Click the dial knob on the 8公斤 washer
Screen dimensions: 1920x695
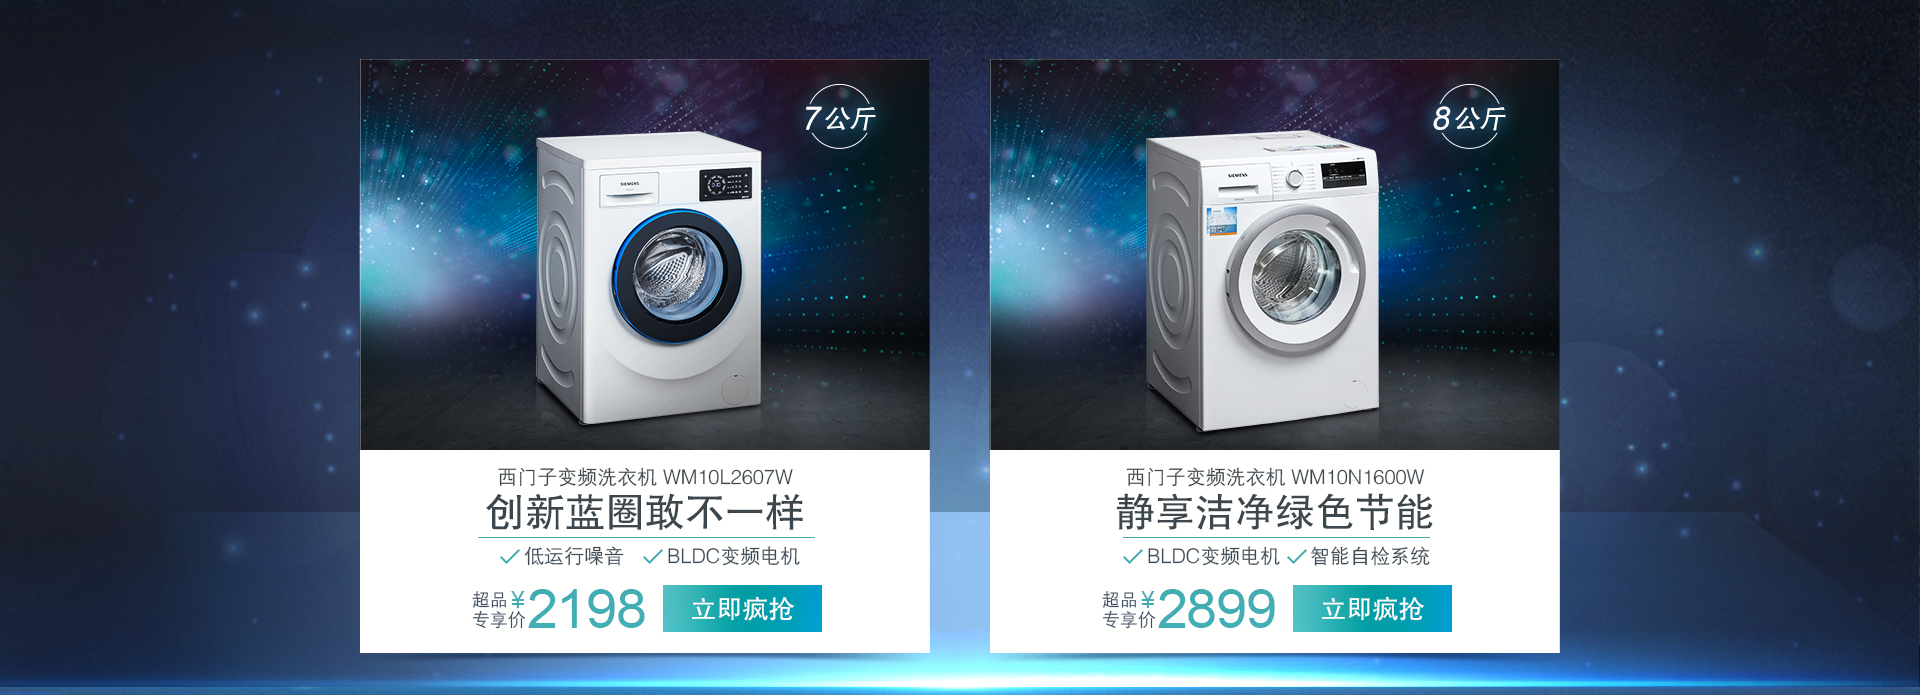(1295, 179)
